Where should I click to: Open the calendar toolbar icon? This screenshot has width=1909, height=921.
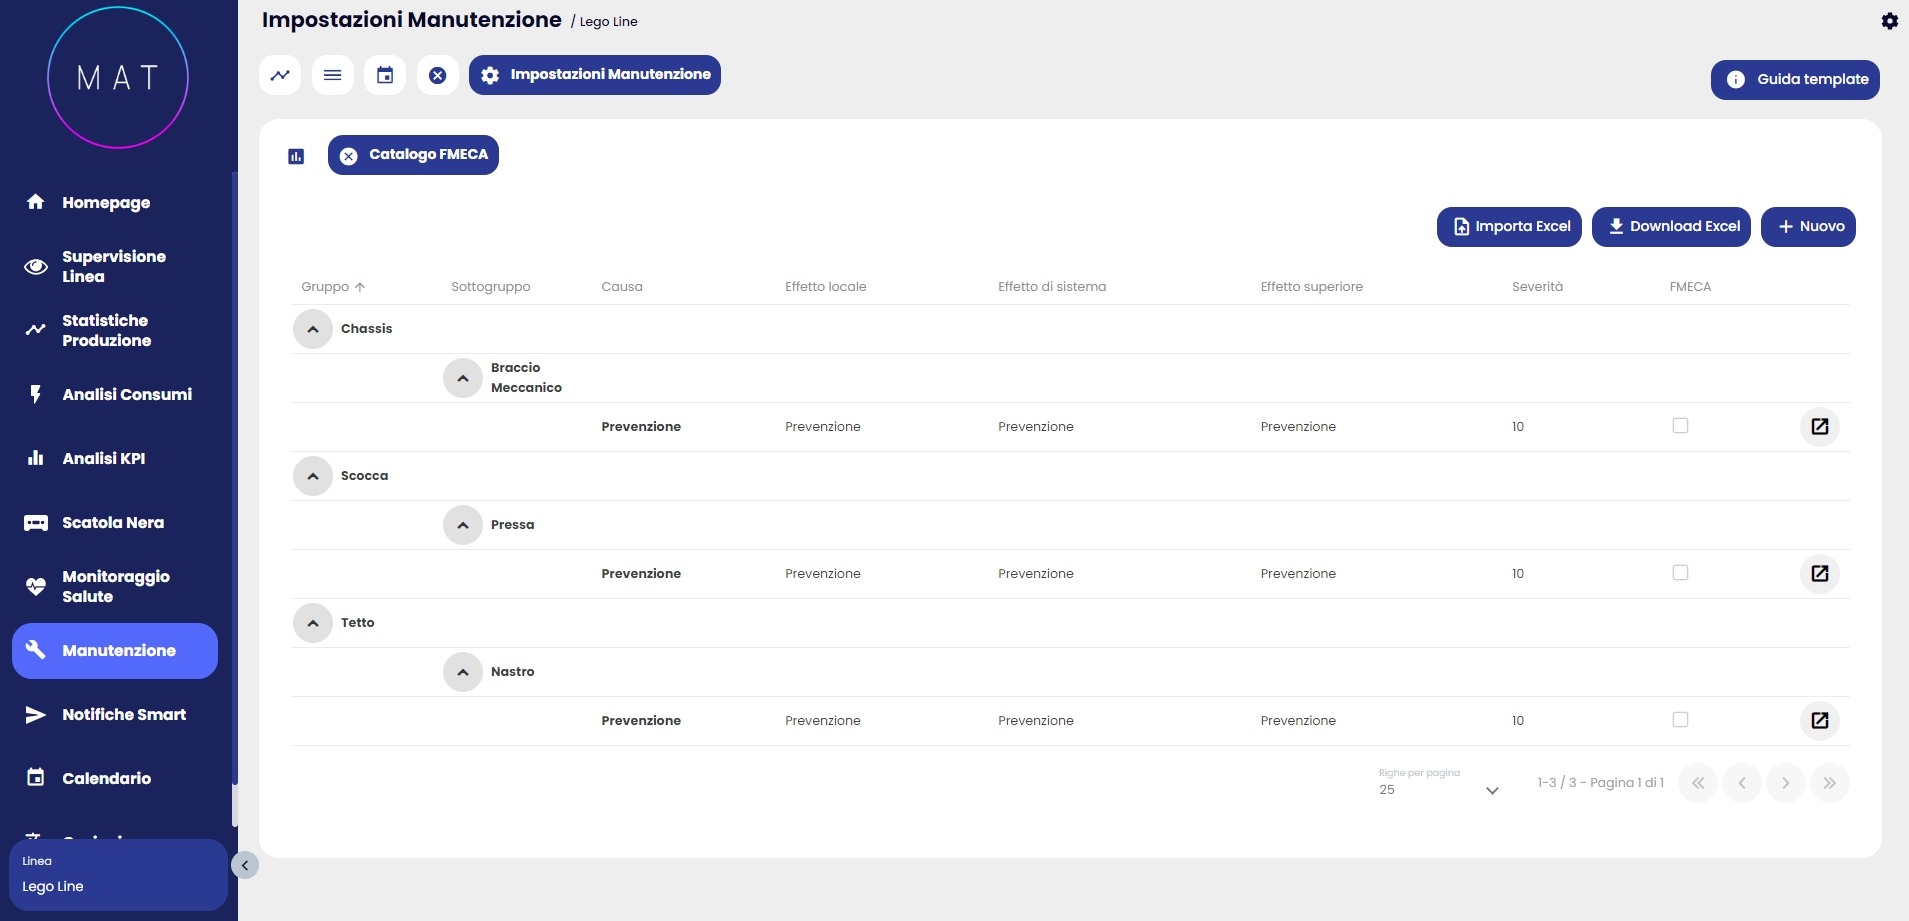385,75
